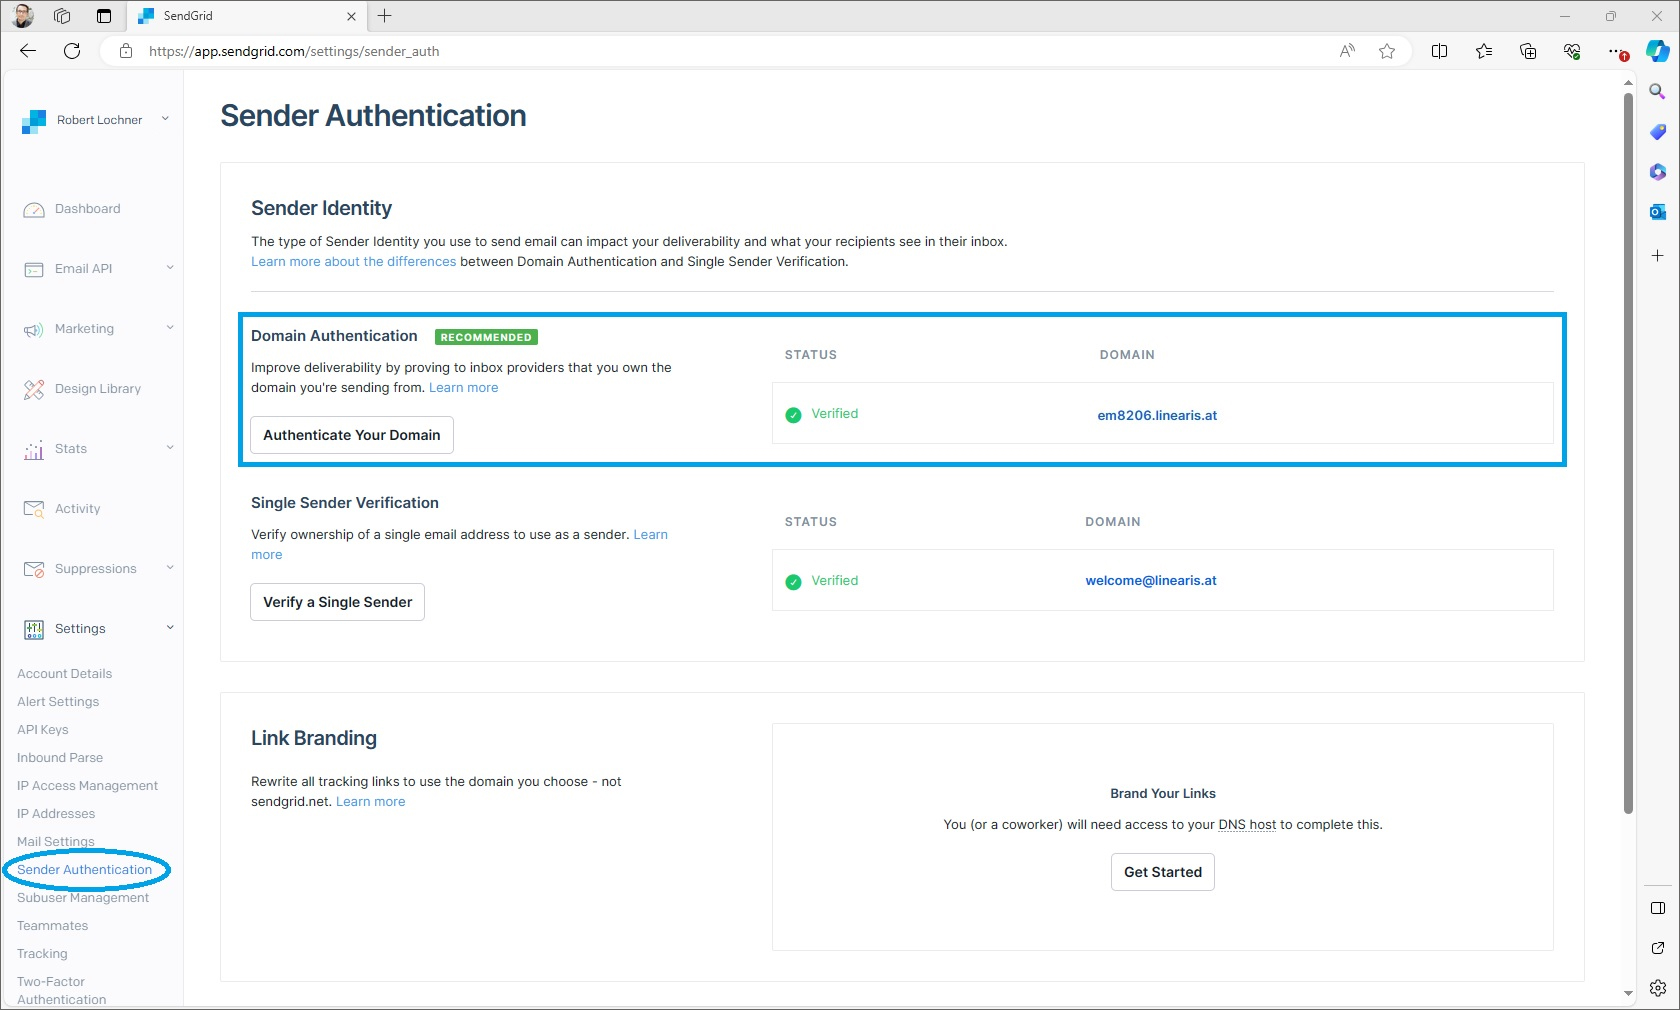The height and width of the screenshot is (1010, 1680).
Task: Click the page vertical scrollbar thumb
Action: click(x=1628, y=452)
